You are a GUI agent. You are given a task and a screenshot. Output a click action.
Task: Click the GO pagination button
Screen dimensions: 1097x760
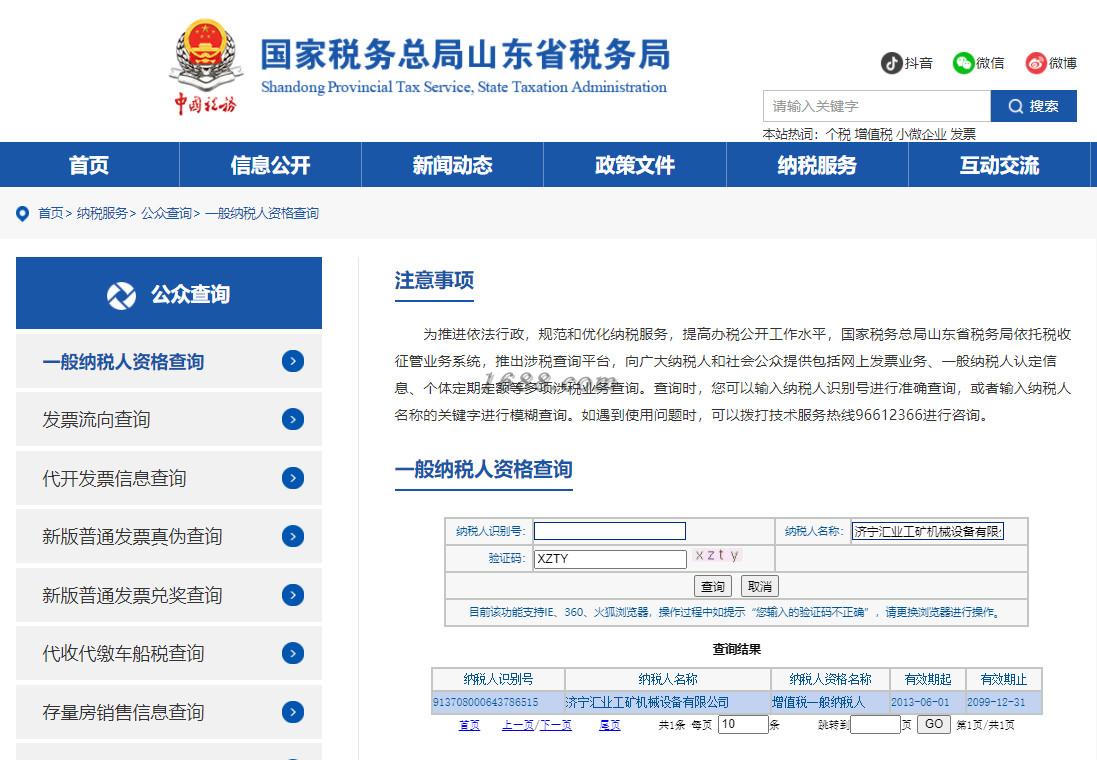point(934,724)
